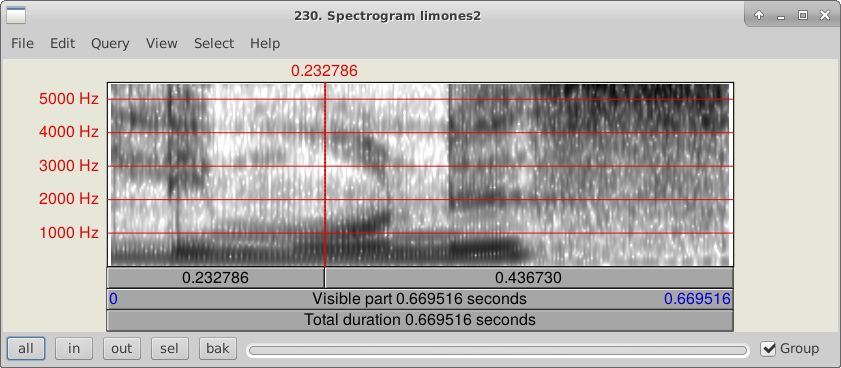Play the visible part 0.669516 seconds bar
Screen dimensions: 841x368
coord(420,299)
